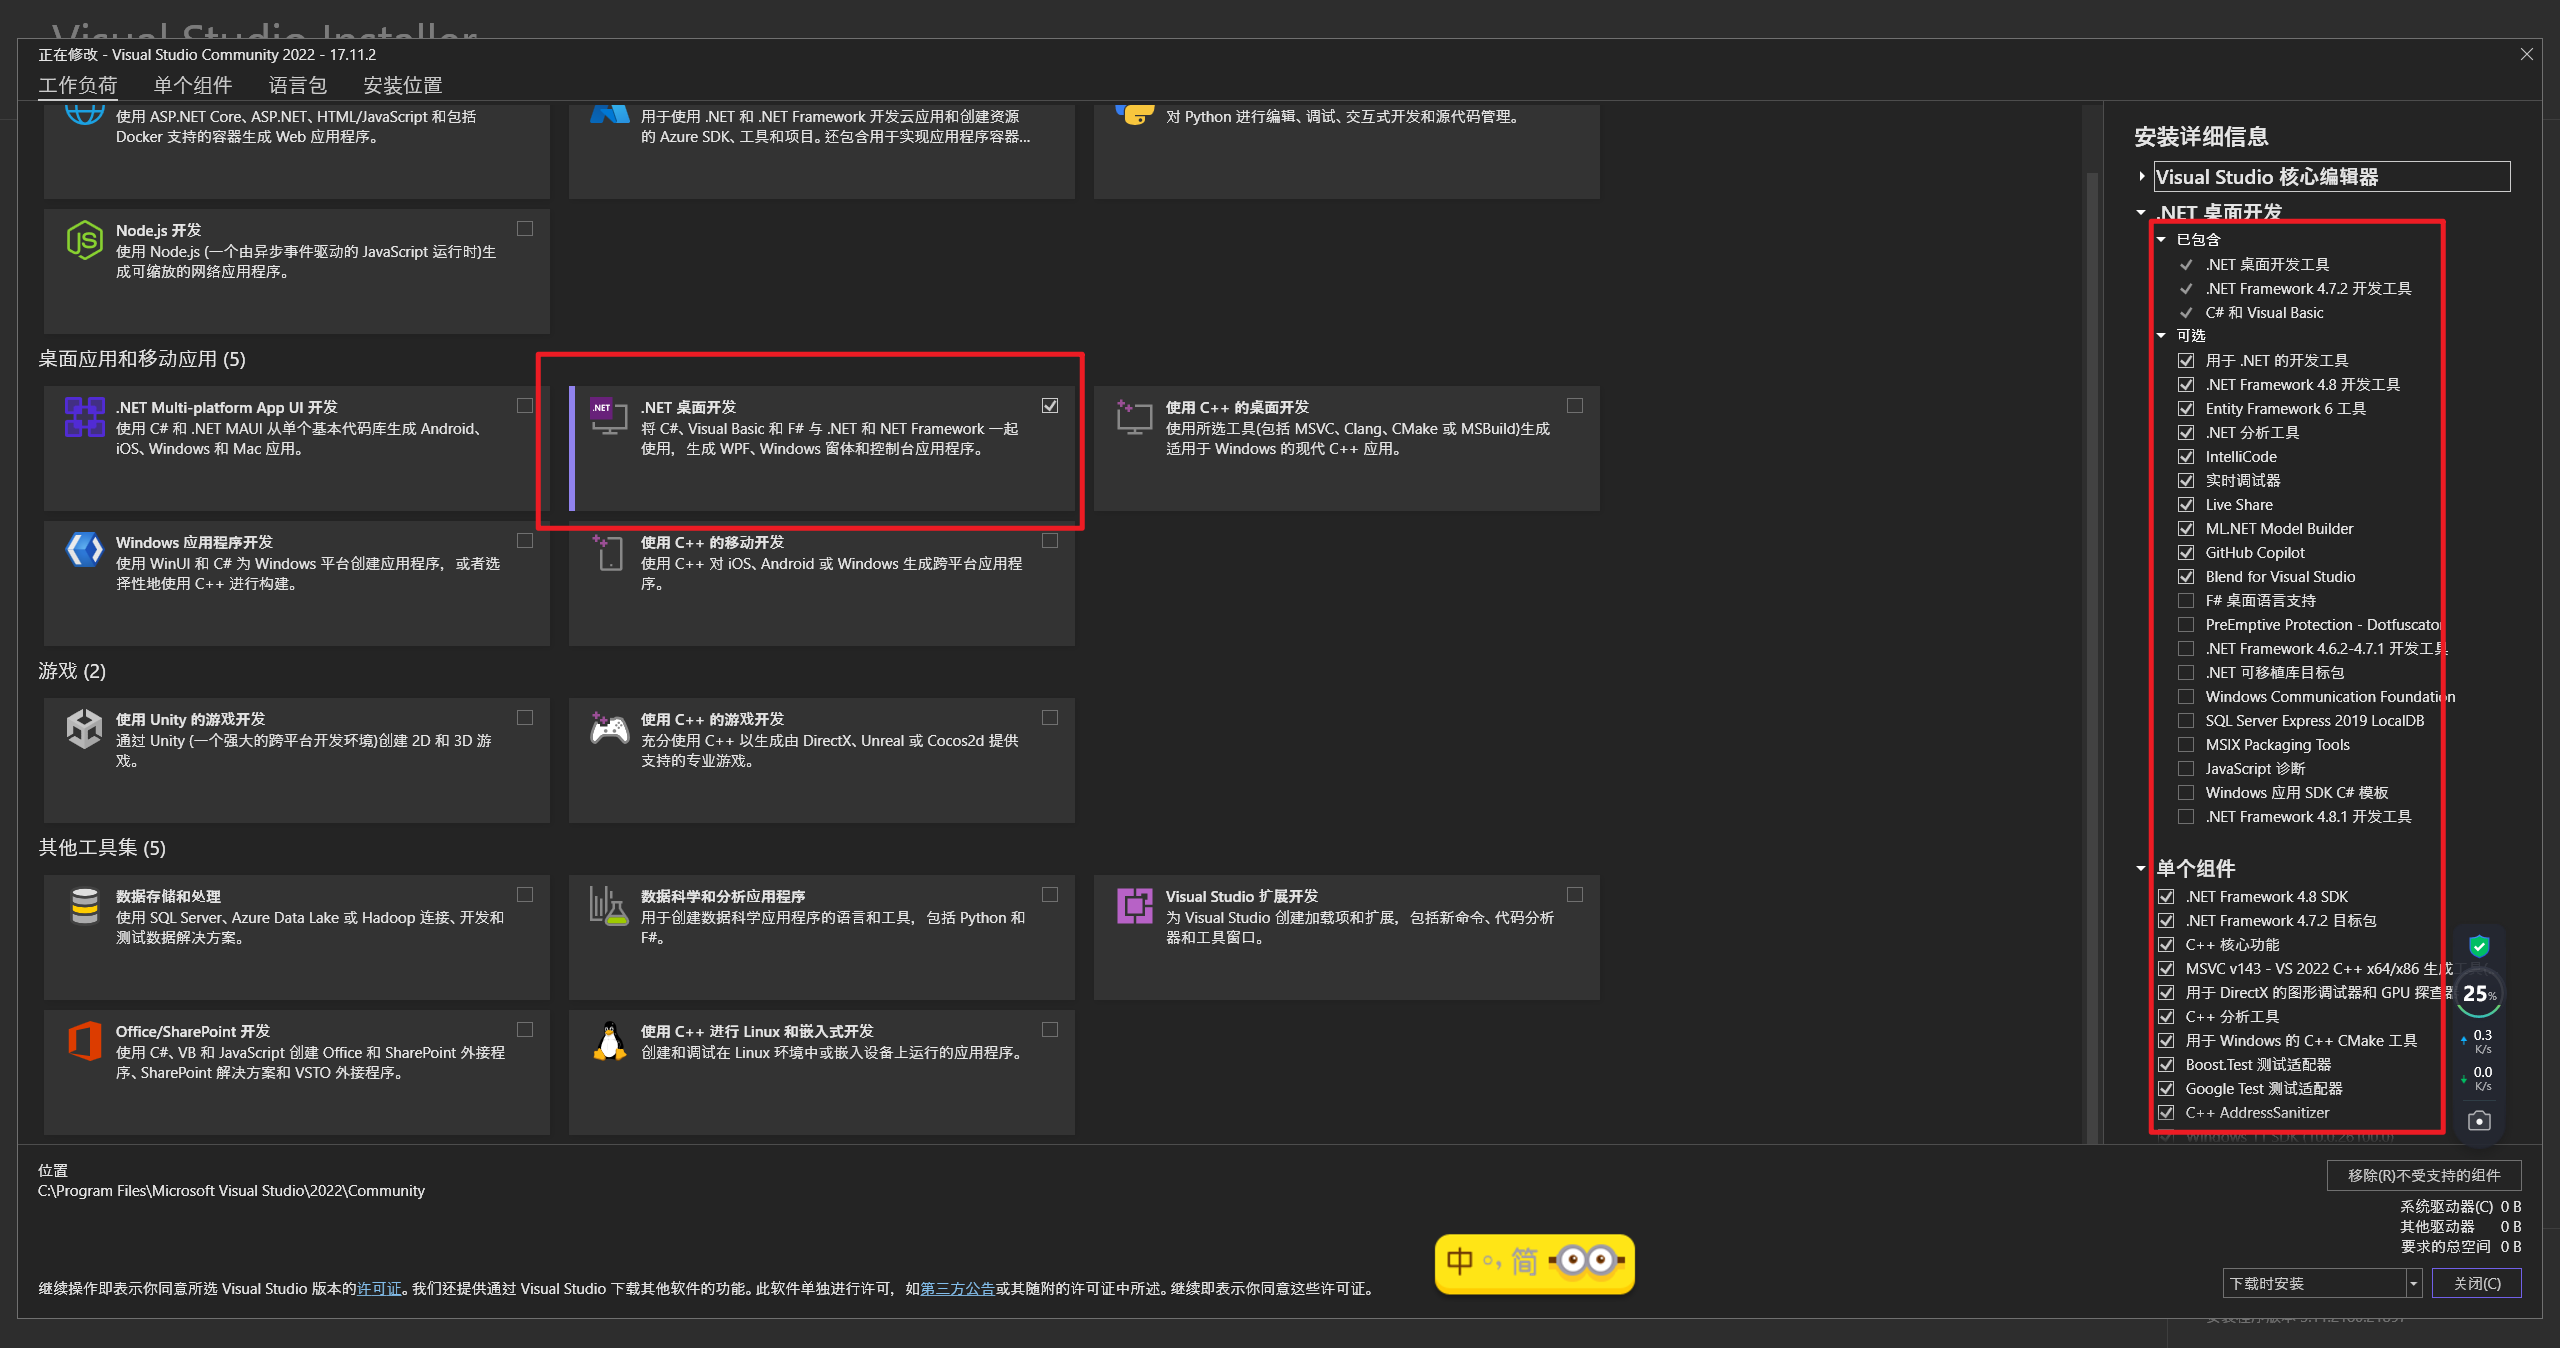The height and width of the screenshot is (1348, 2560).
Task: Click the Visual Studio extension development icon
Action: click(1134, 906)
